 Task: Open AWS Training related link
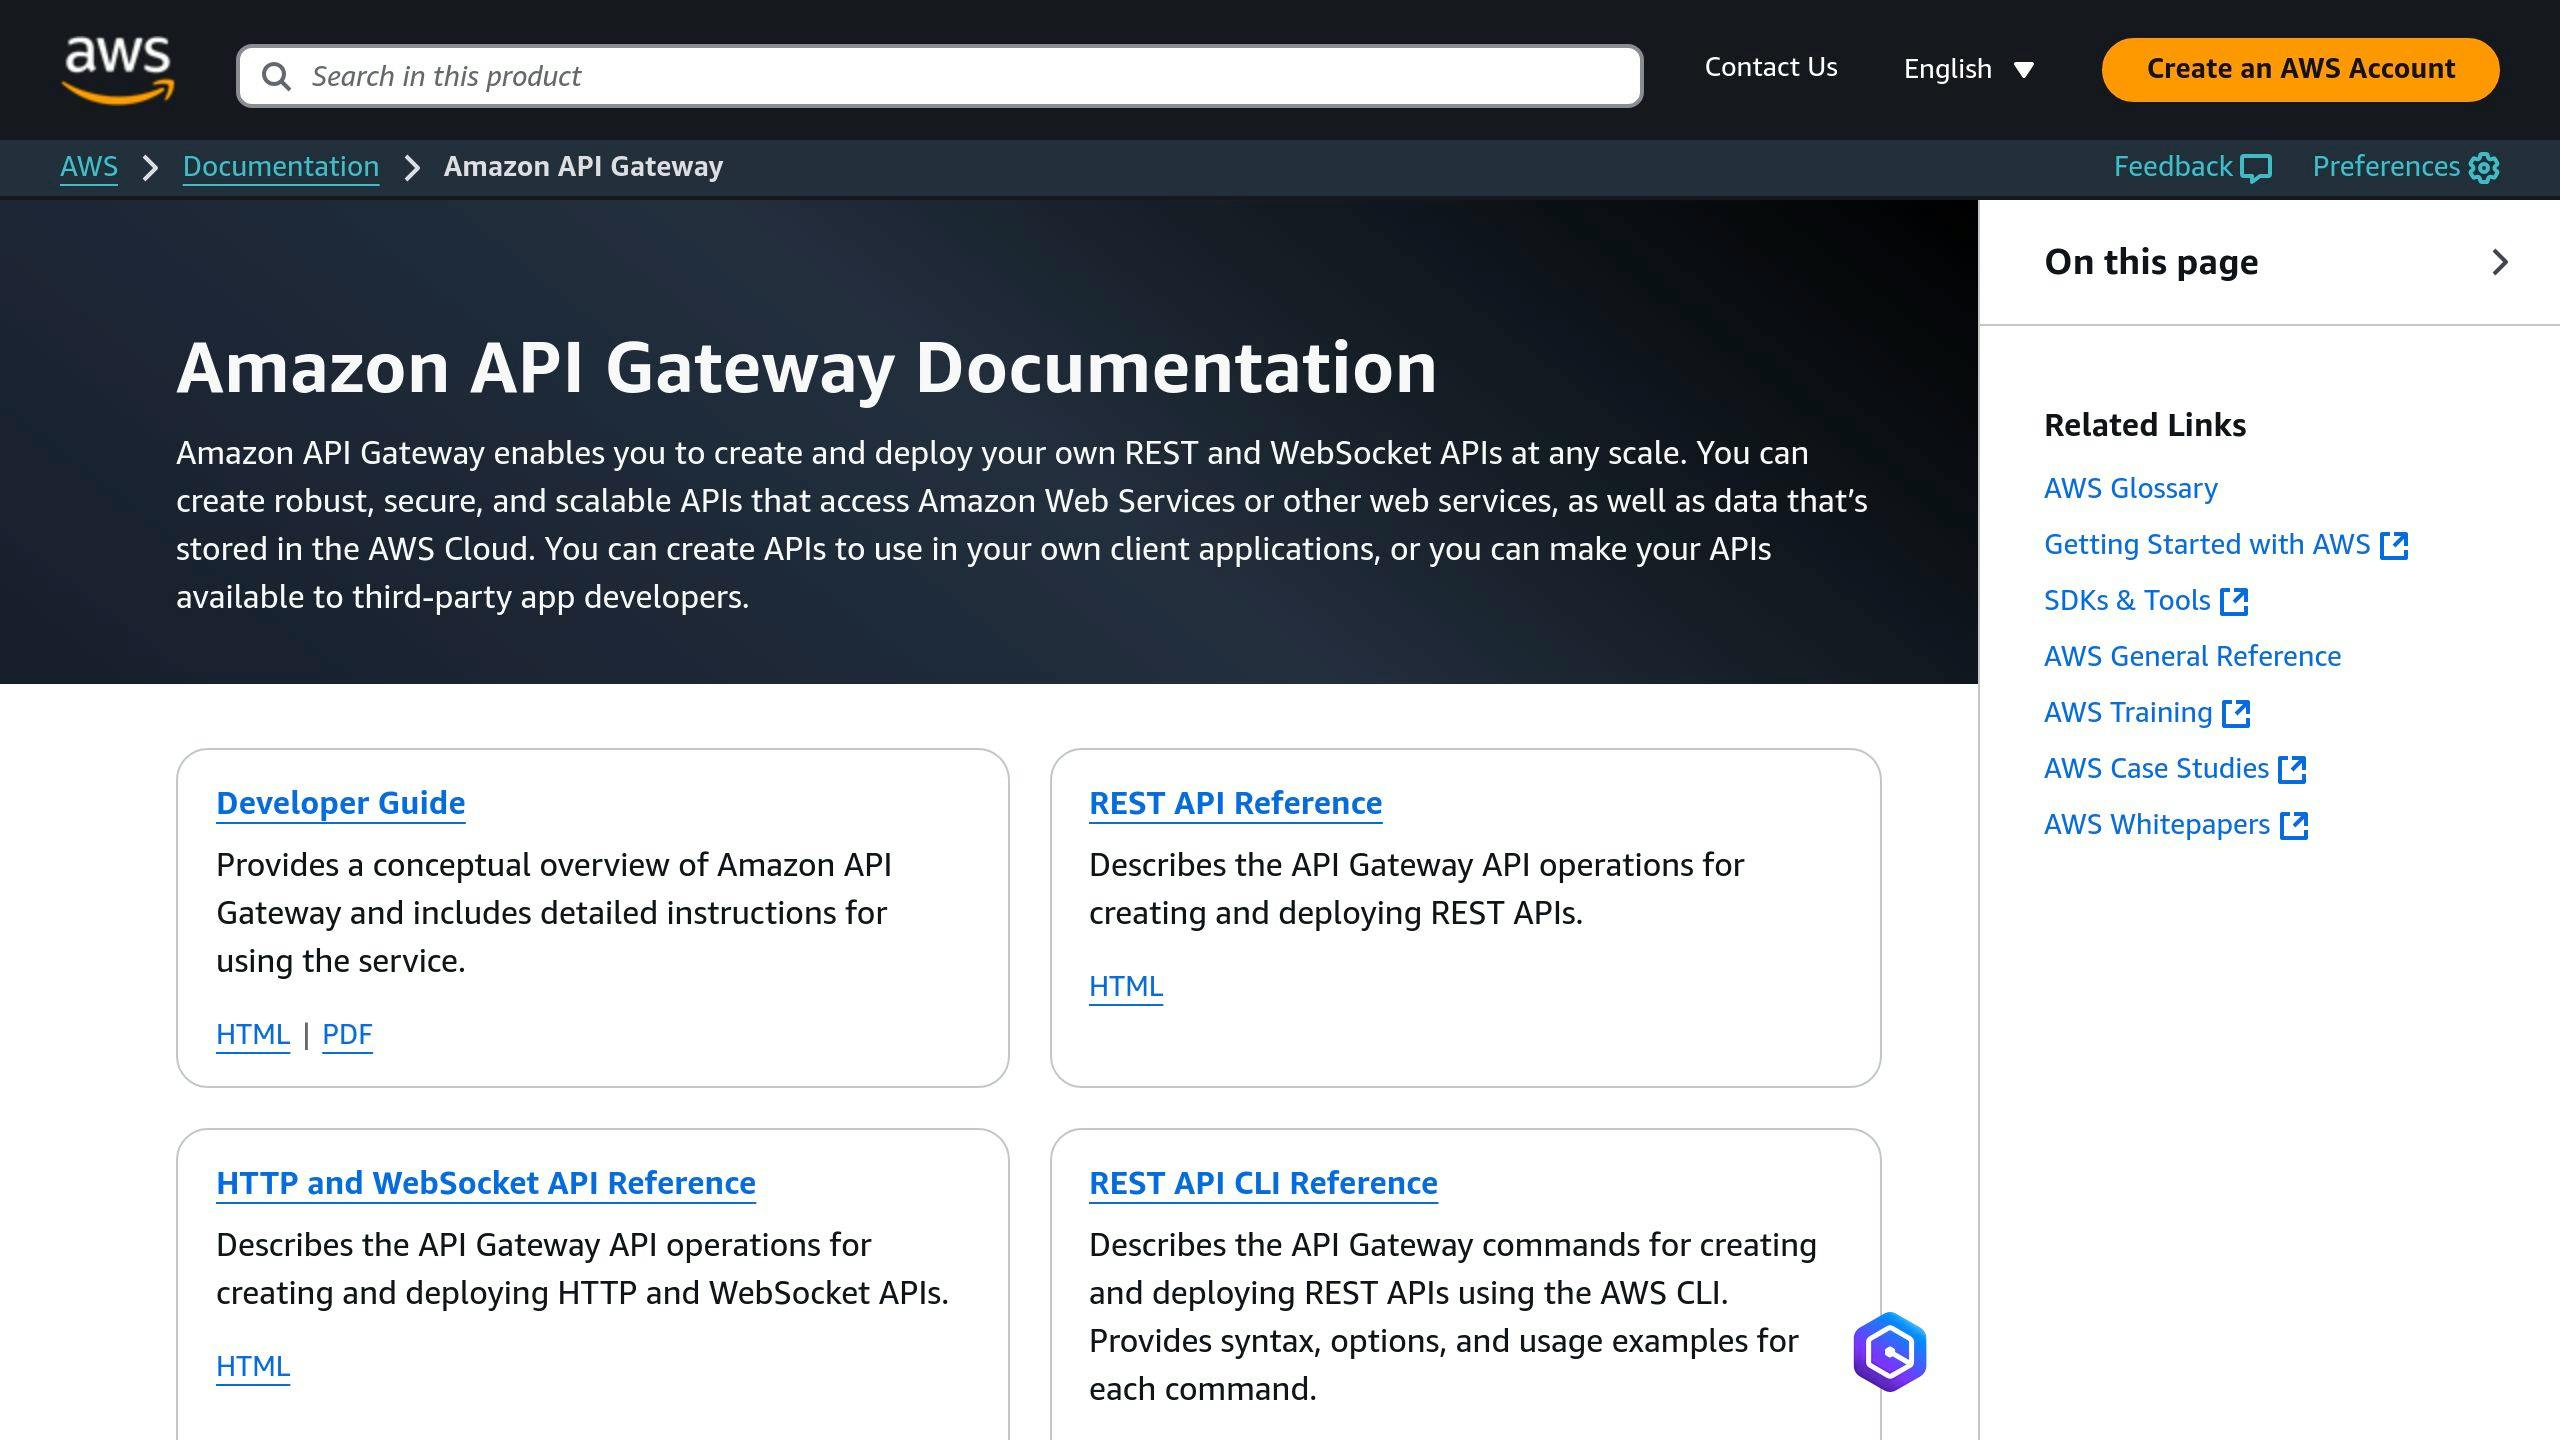[x=2128, y=712]
